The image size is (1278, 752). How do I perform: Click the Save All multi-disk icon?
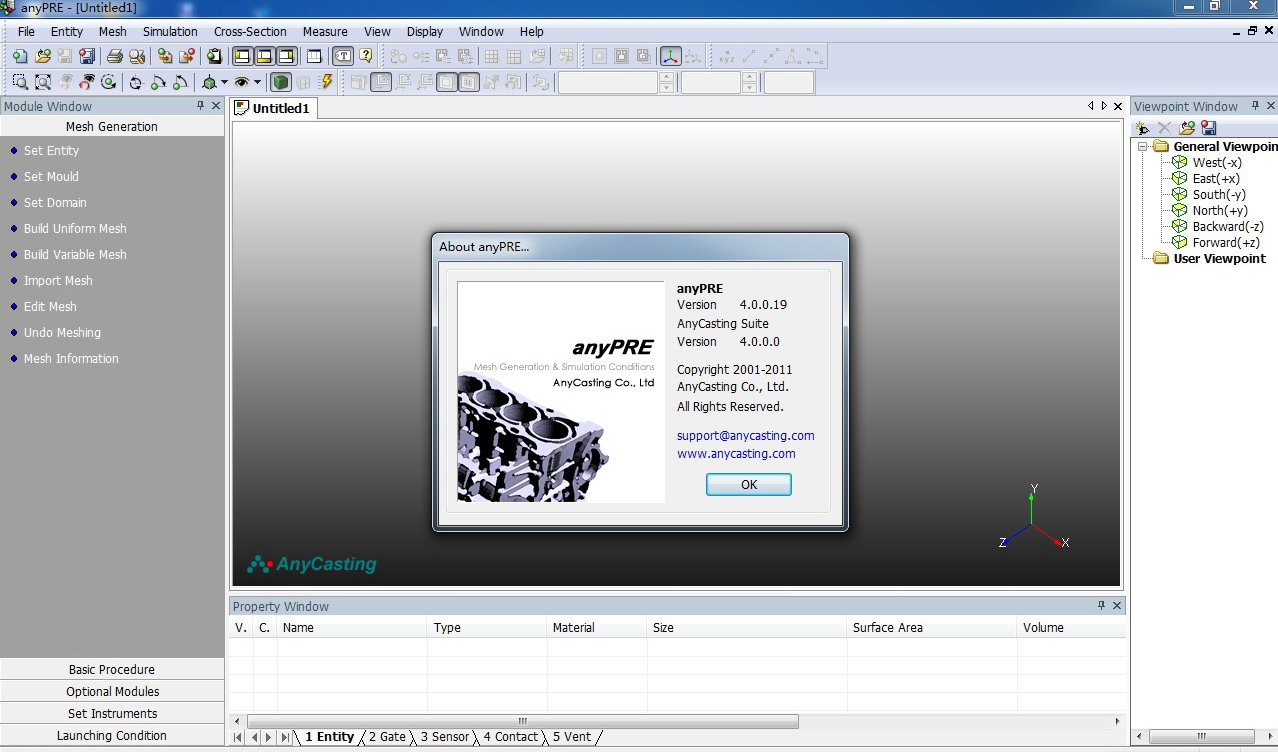[87, 57]
